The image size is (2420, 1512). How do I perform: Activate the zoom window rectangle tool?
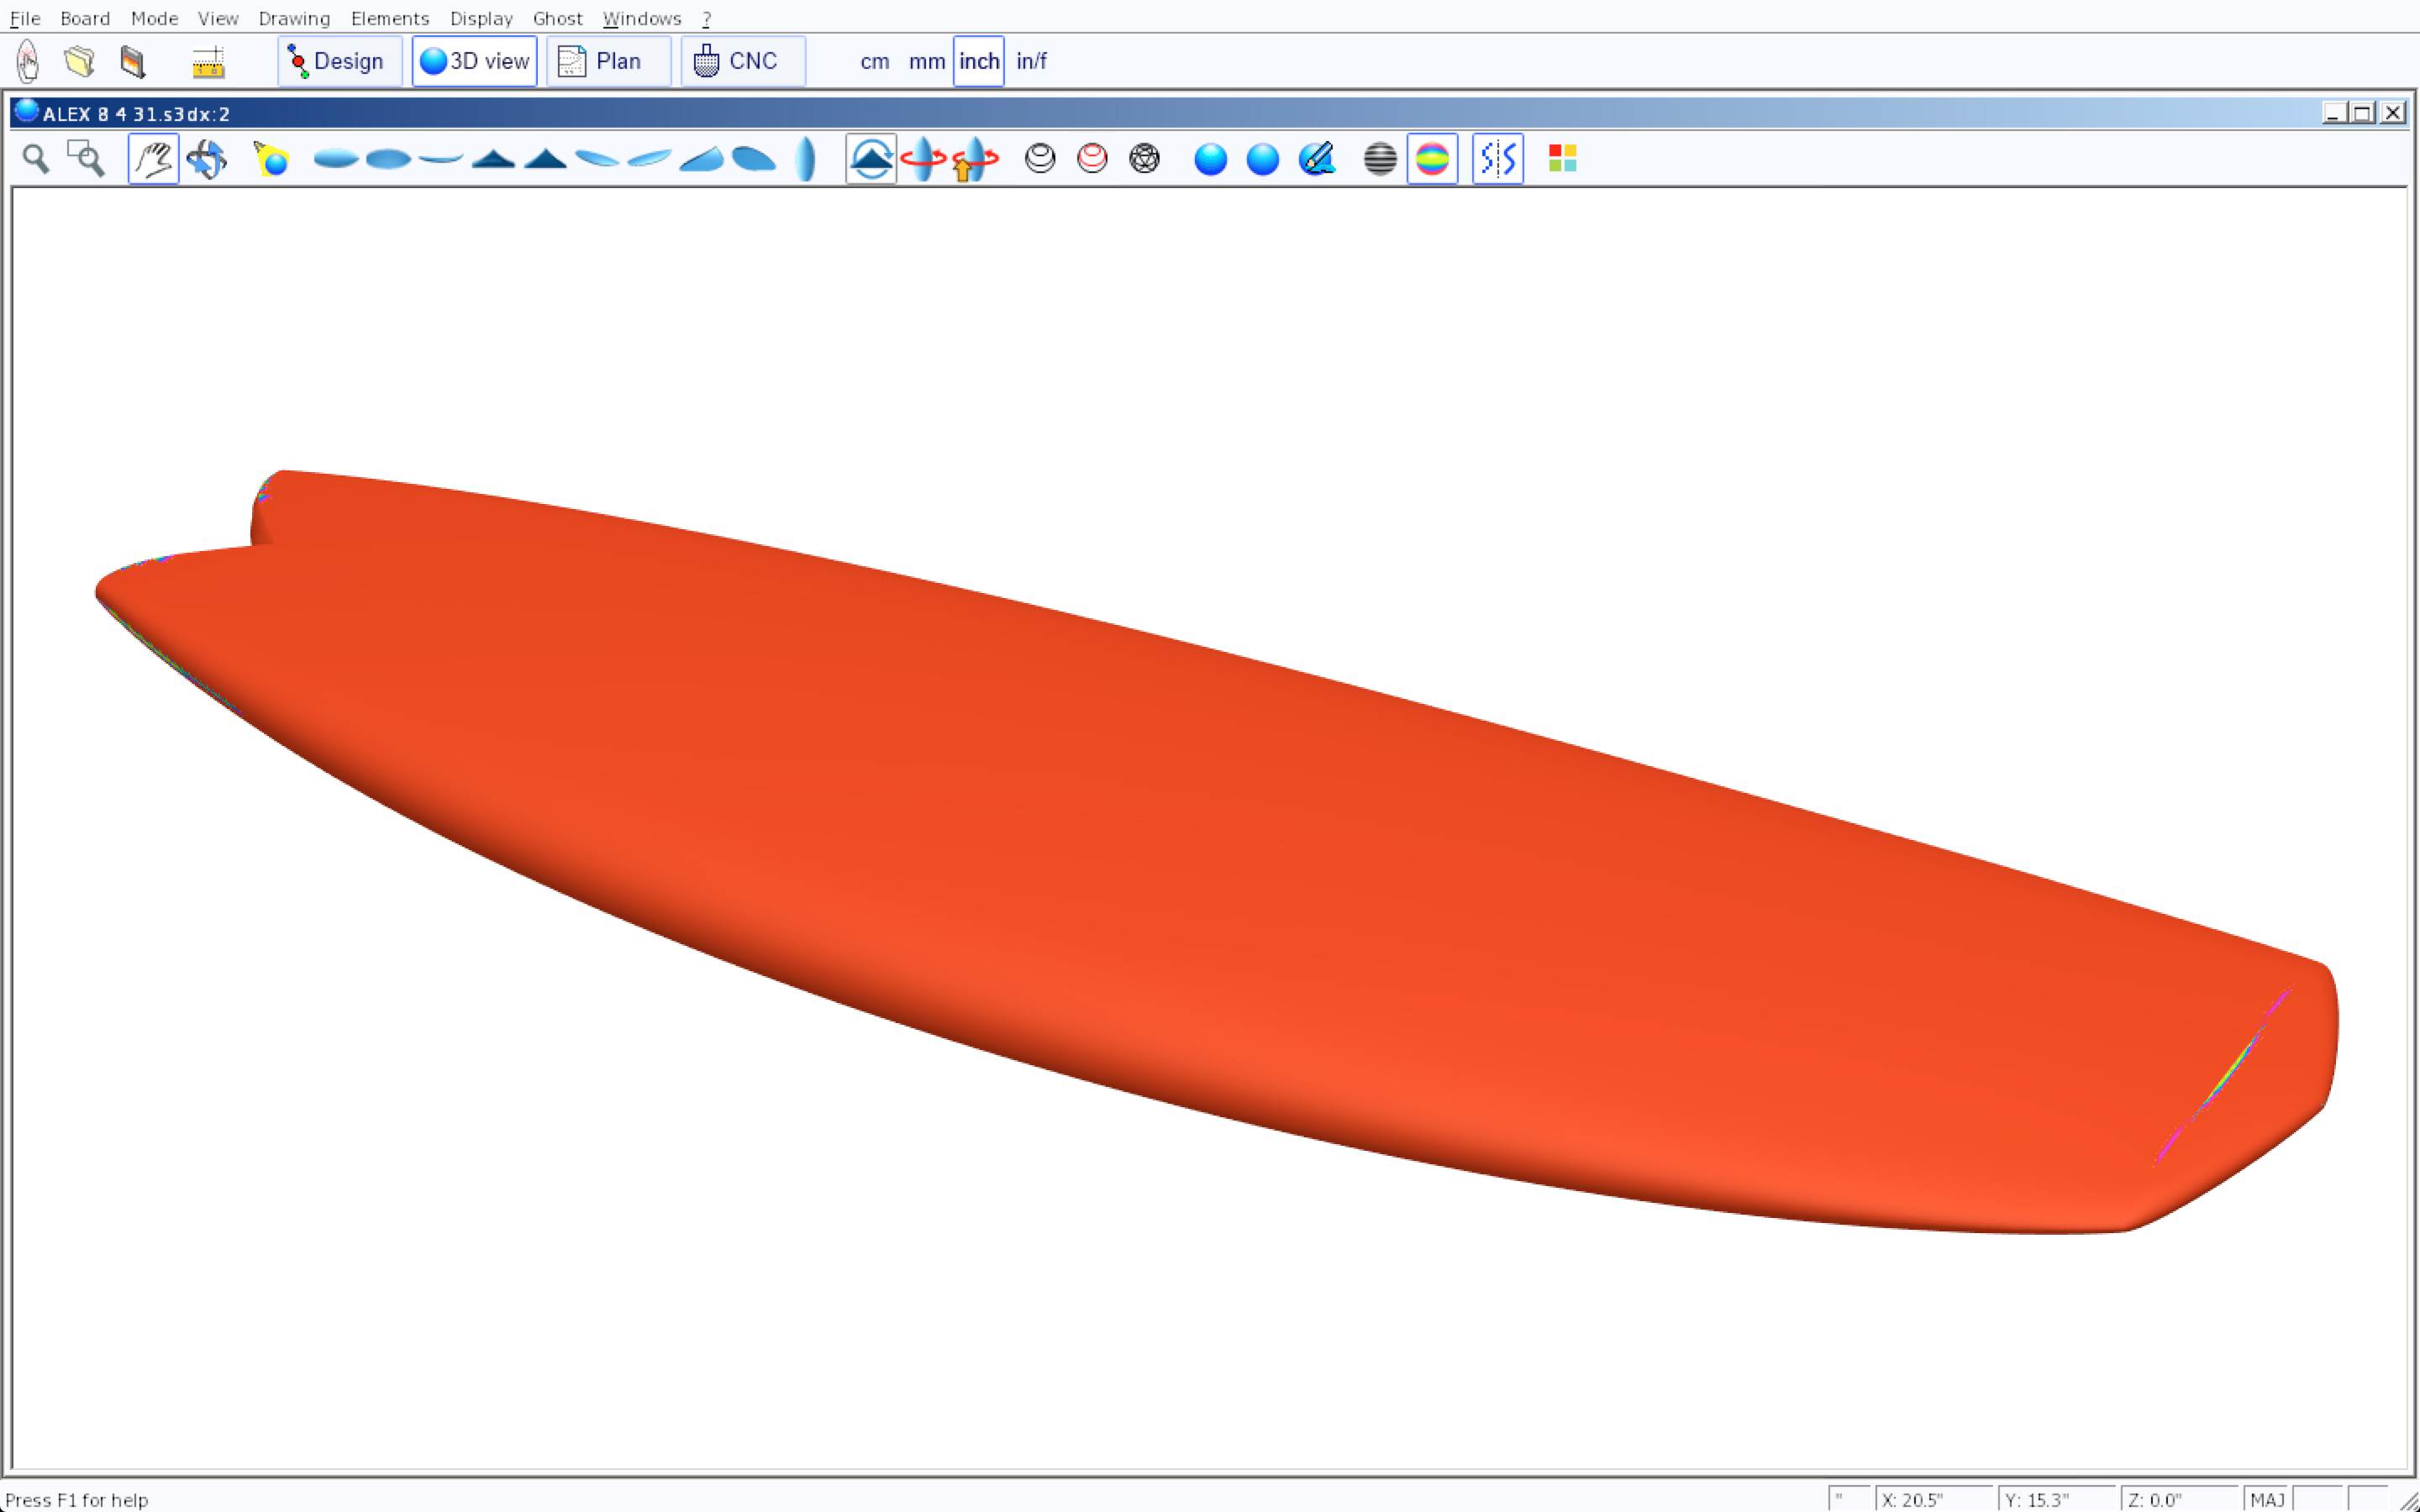(x=86, y=159)
